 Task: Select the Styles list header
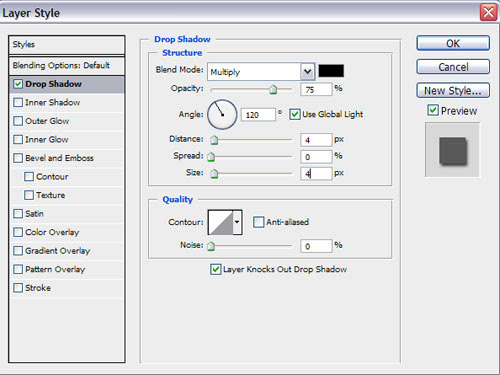tap(67, 45)
